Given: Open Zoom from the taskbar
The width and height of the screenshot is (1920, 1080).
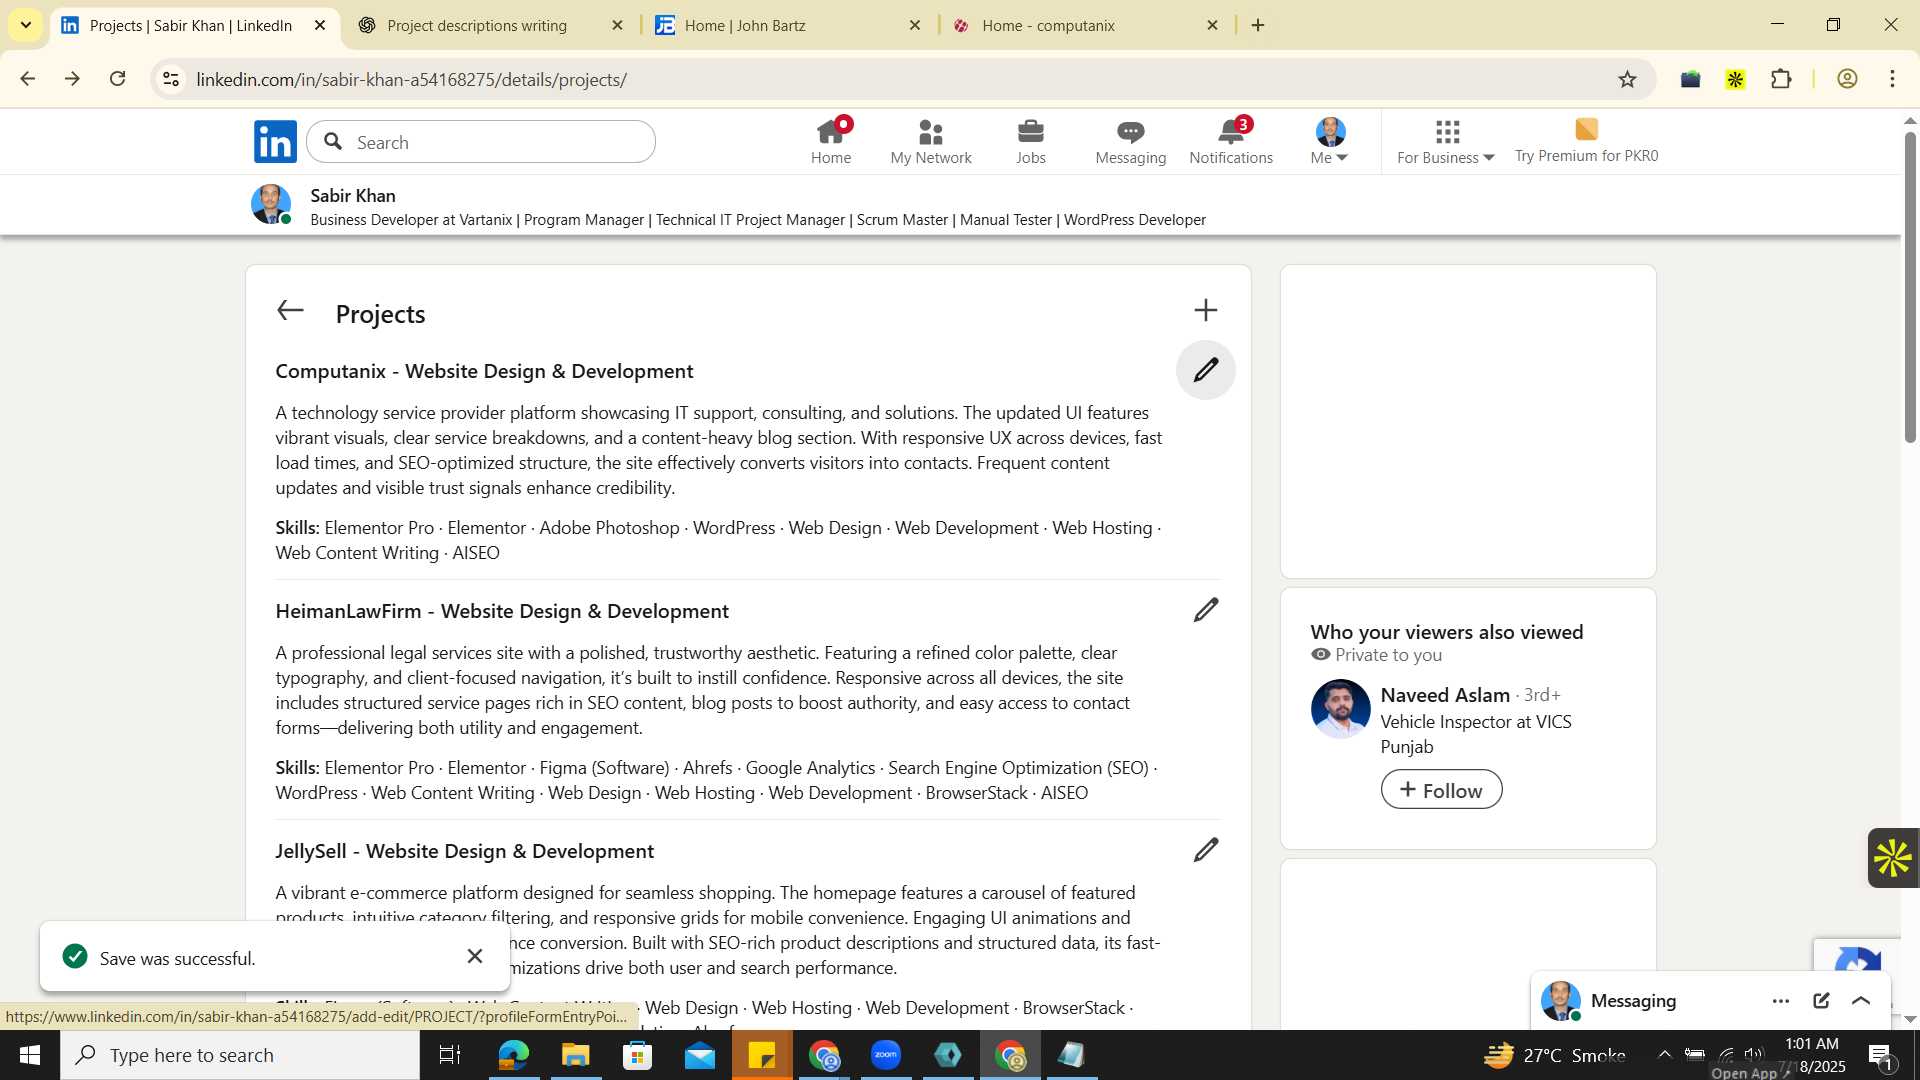Looking at the screenshot, I should 886,1055.
